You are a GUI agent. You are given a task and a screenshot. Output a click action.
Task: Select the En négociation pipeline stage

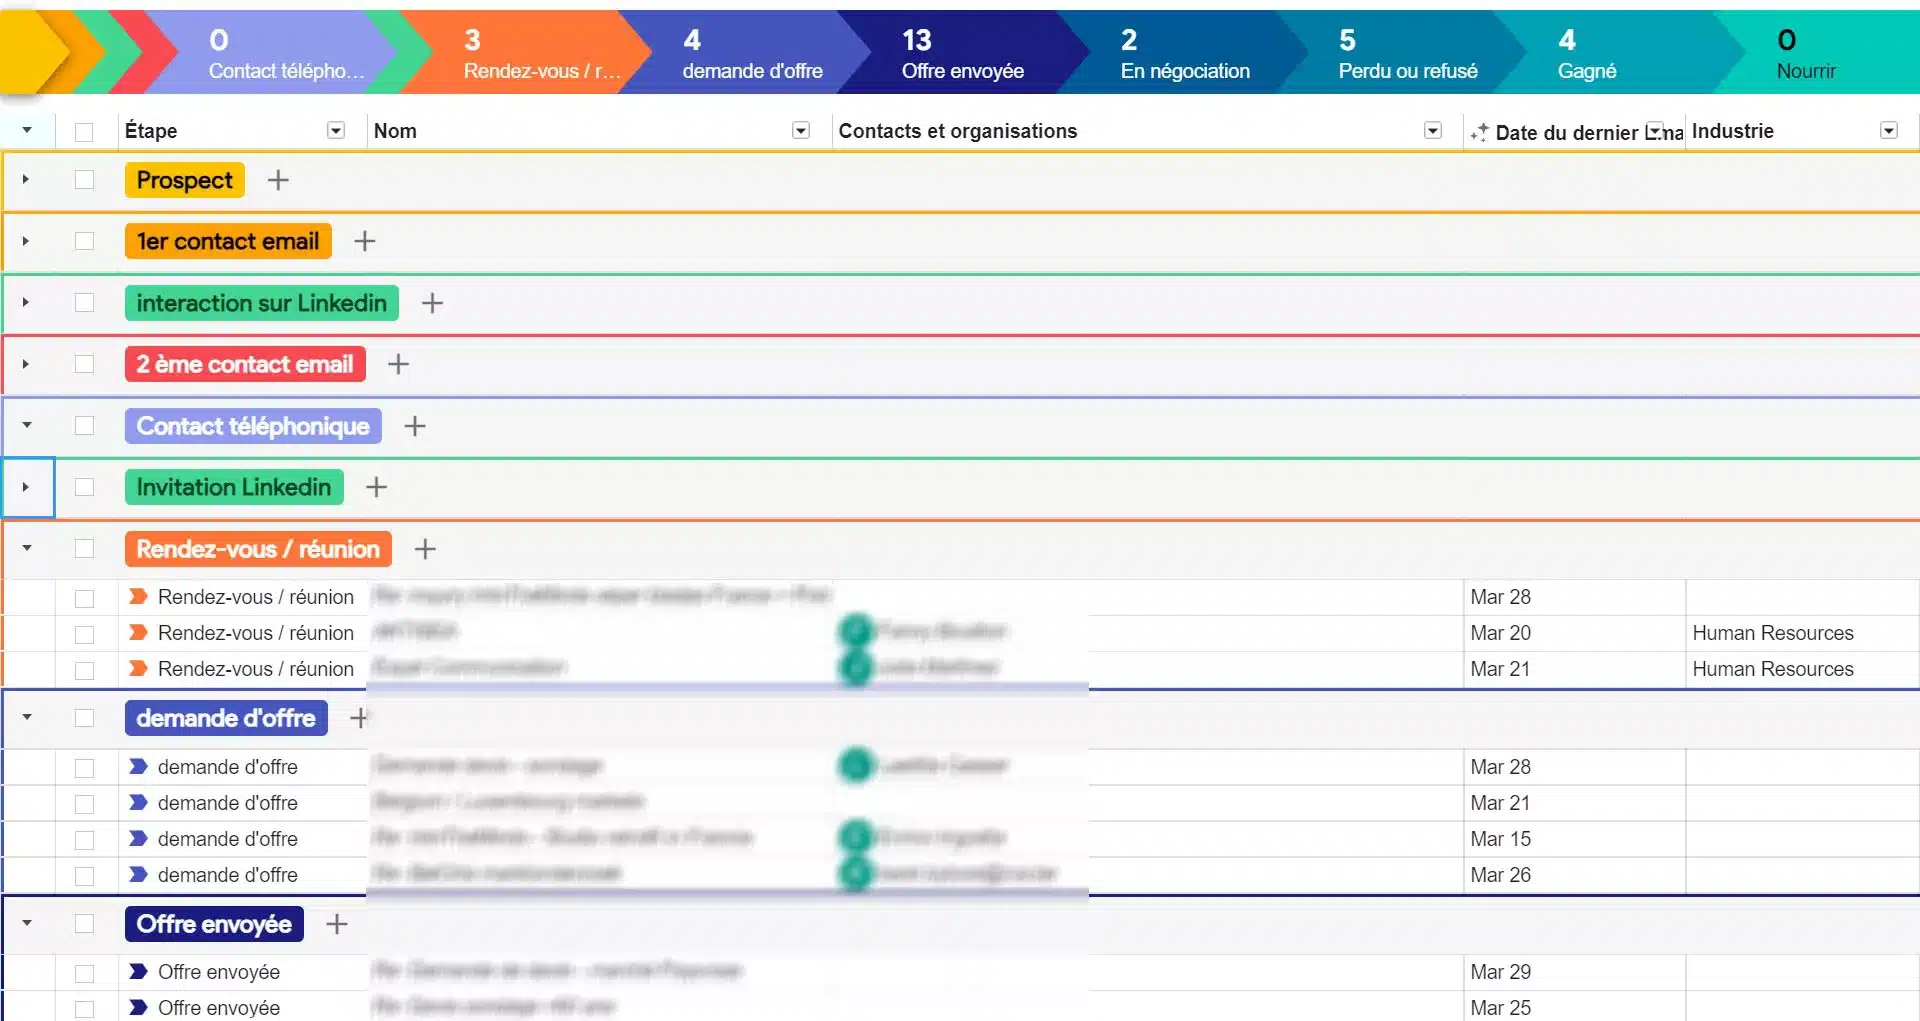point(1184,54)
